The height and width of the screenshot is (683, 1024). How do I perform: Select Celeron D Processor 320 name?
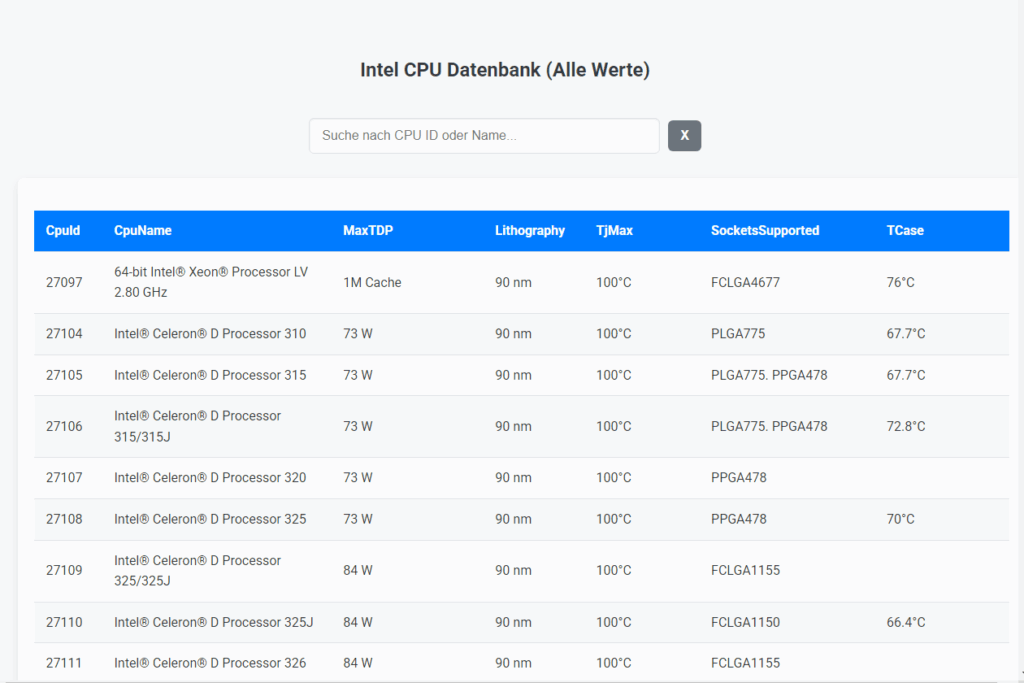(x=210, y=478)
